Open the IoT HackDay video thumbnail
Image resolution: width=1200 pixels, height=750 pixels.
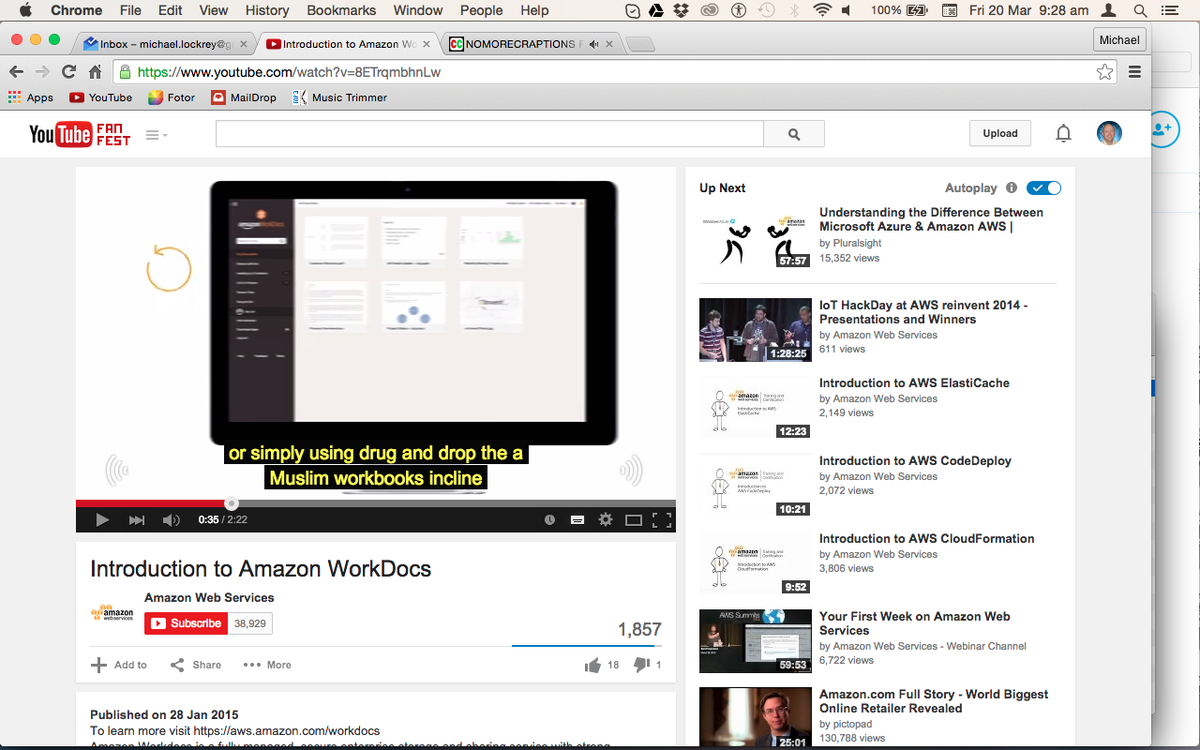(755, 329)
